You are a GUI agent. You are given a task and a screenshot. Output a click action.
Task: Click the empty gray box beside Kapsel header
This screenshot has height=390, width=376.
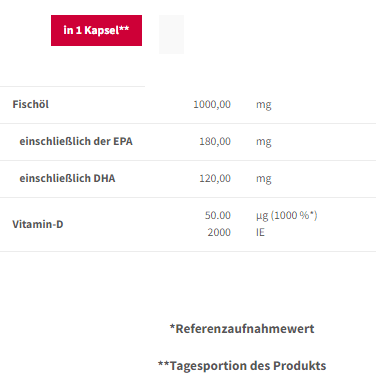point(171,34)
